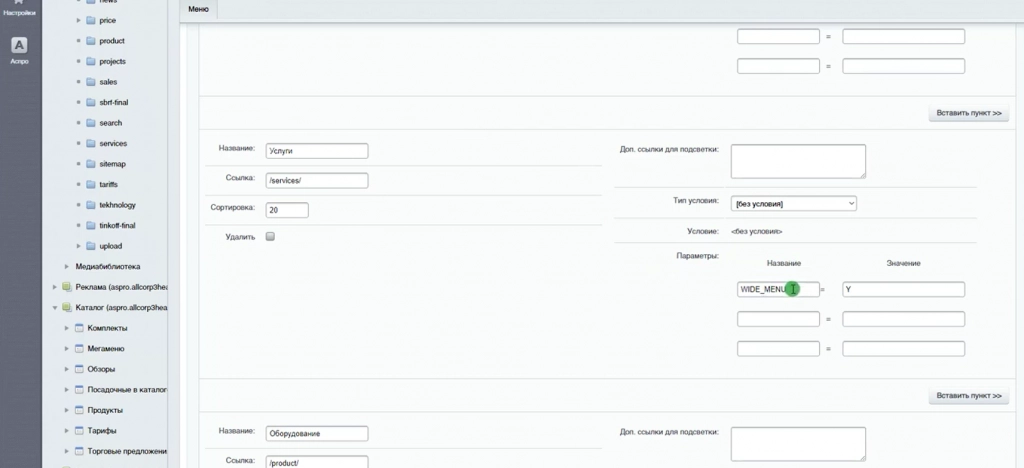This screenshot has width=1024, height=468.
Task: Click the tariffs folder icon
Action: point(91,185)
